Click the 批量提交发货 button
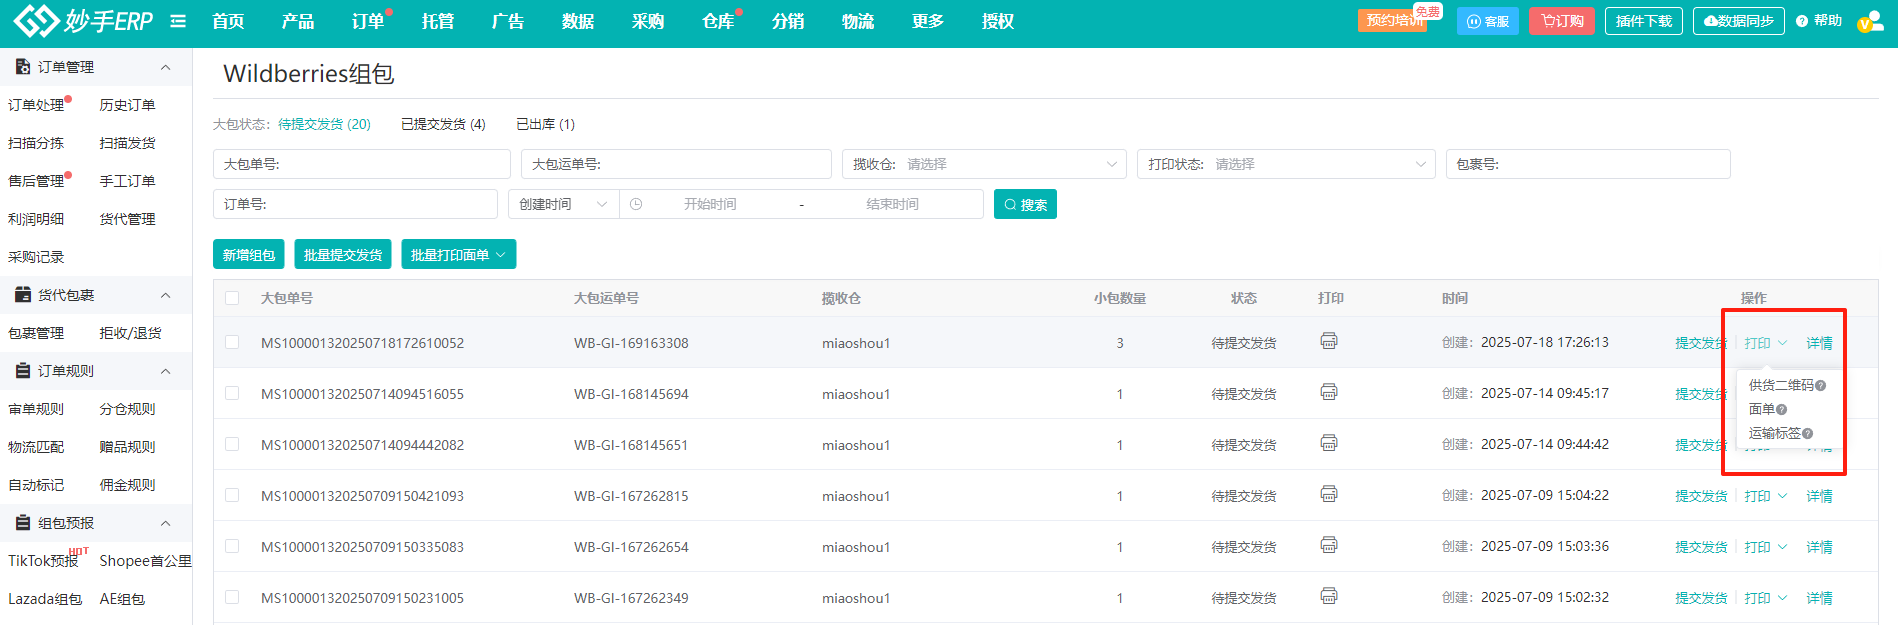1898x625 pixels. tap(343, 255)
